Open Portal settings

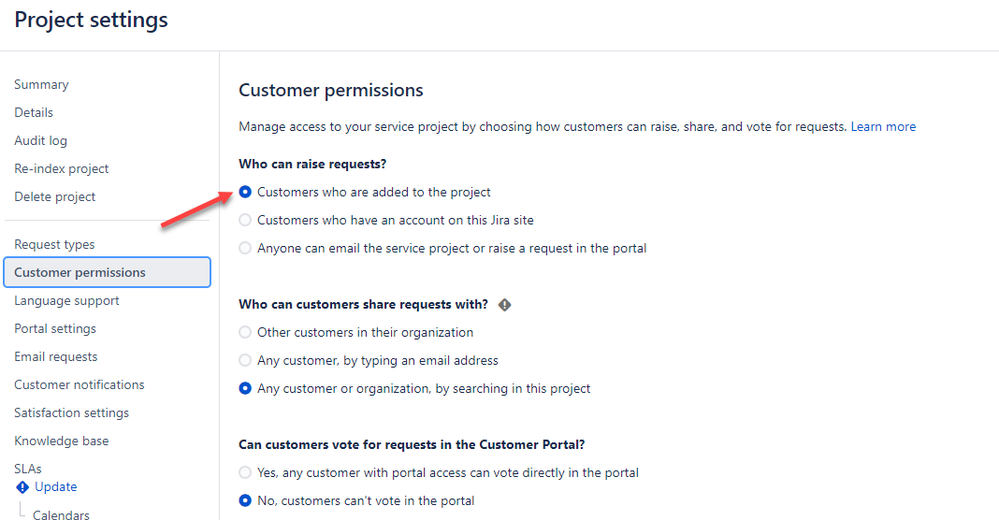point(55,329)
